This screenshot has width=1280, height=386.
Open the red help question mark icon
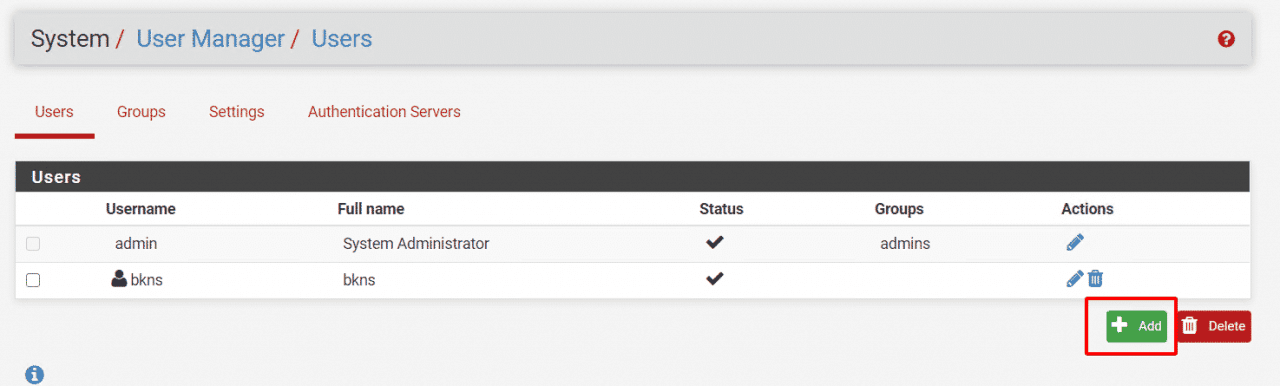(1226, 39)
